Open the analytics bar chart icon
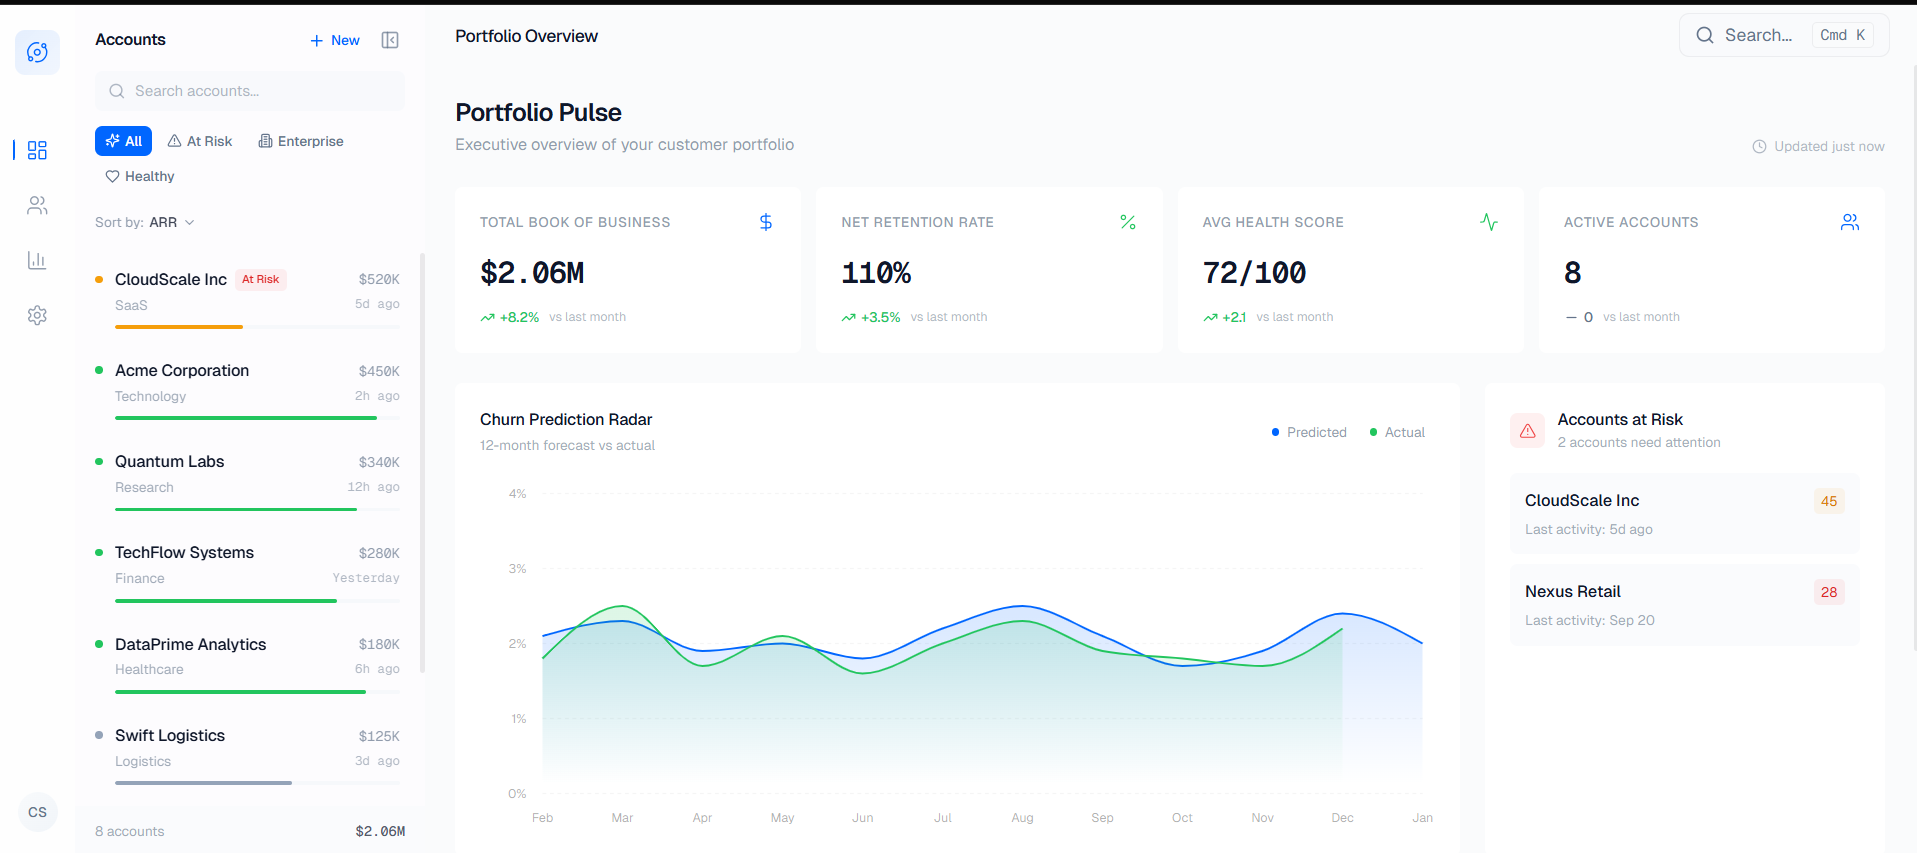 coord(37,260)
